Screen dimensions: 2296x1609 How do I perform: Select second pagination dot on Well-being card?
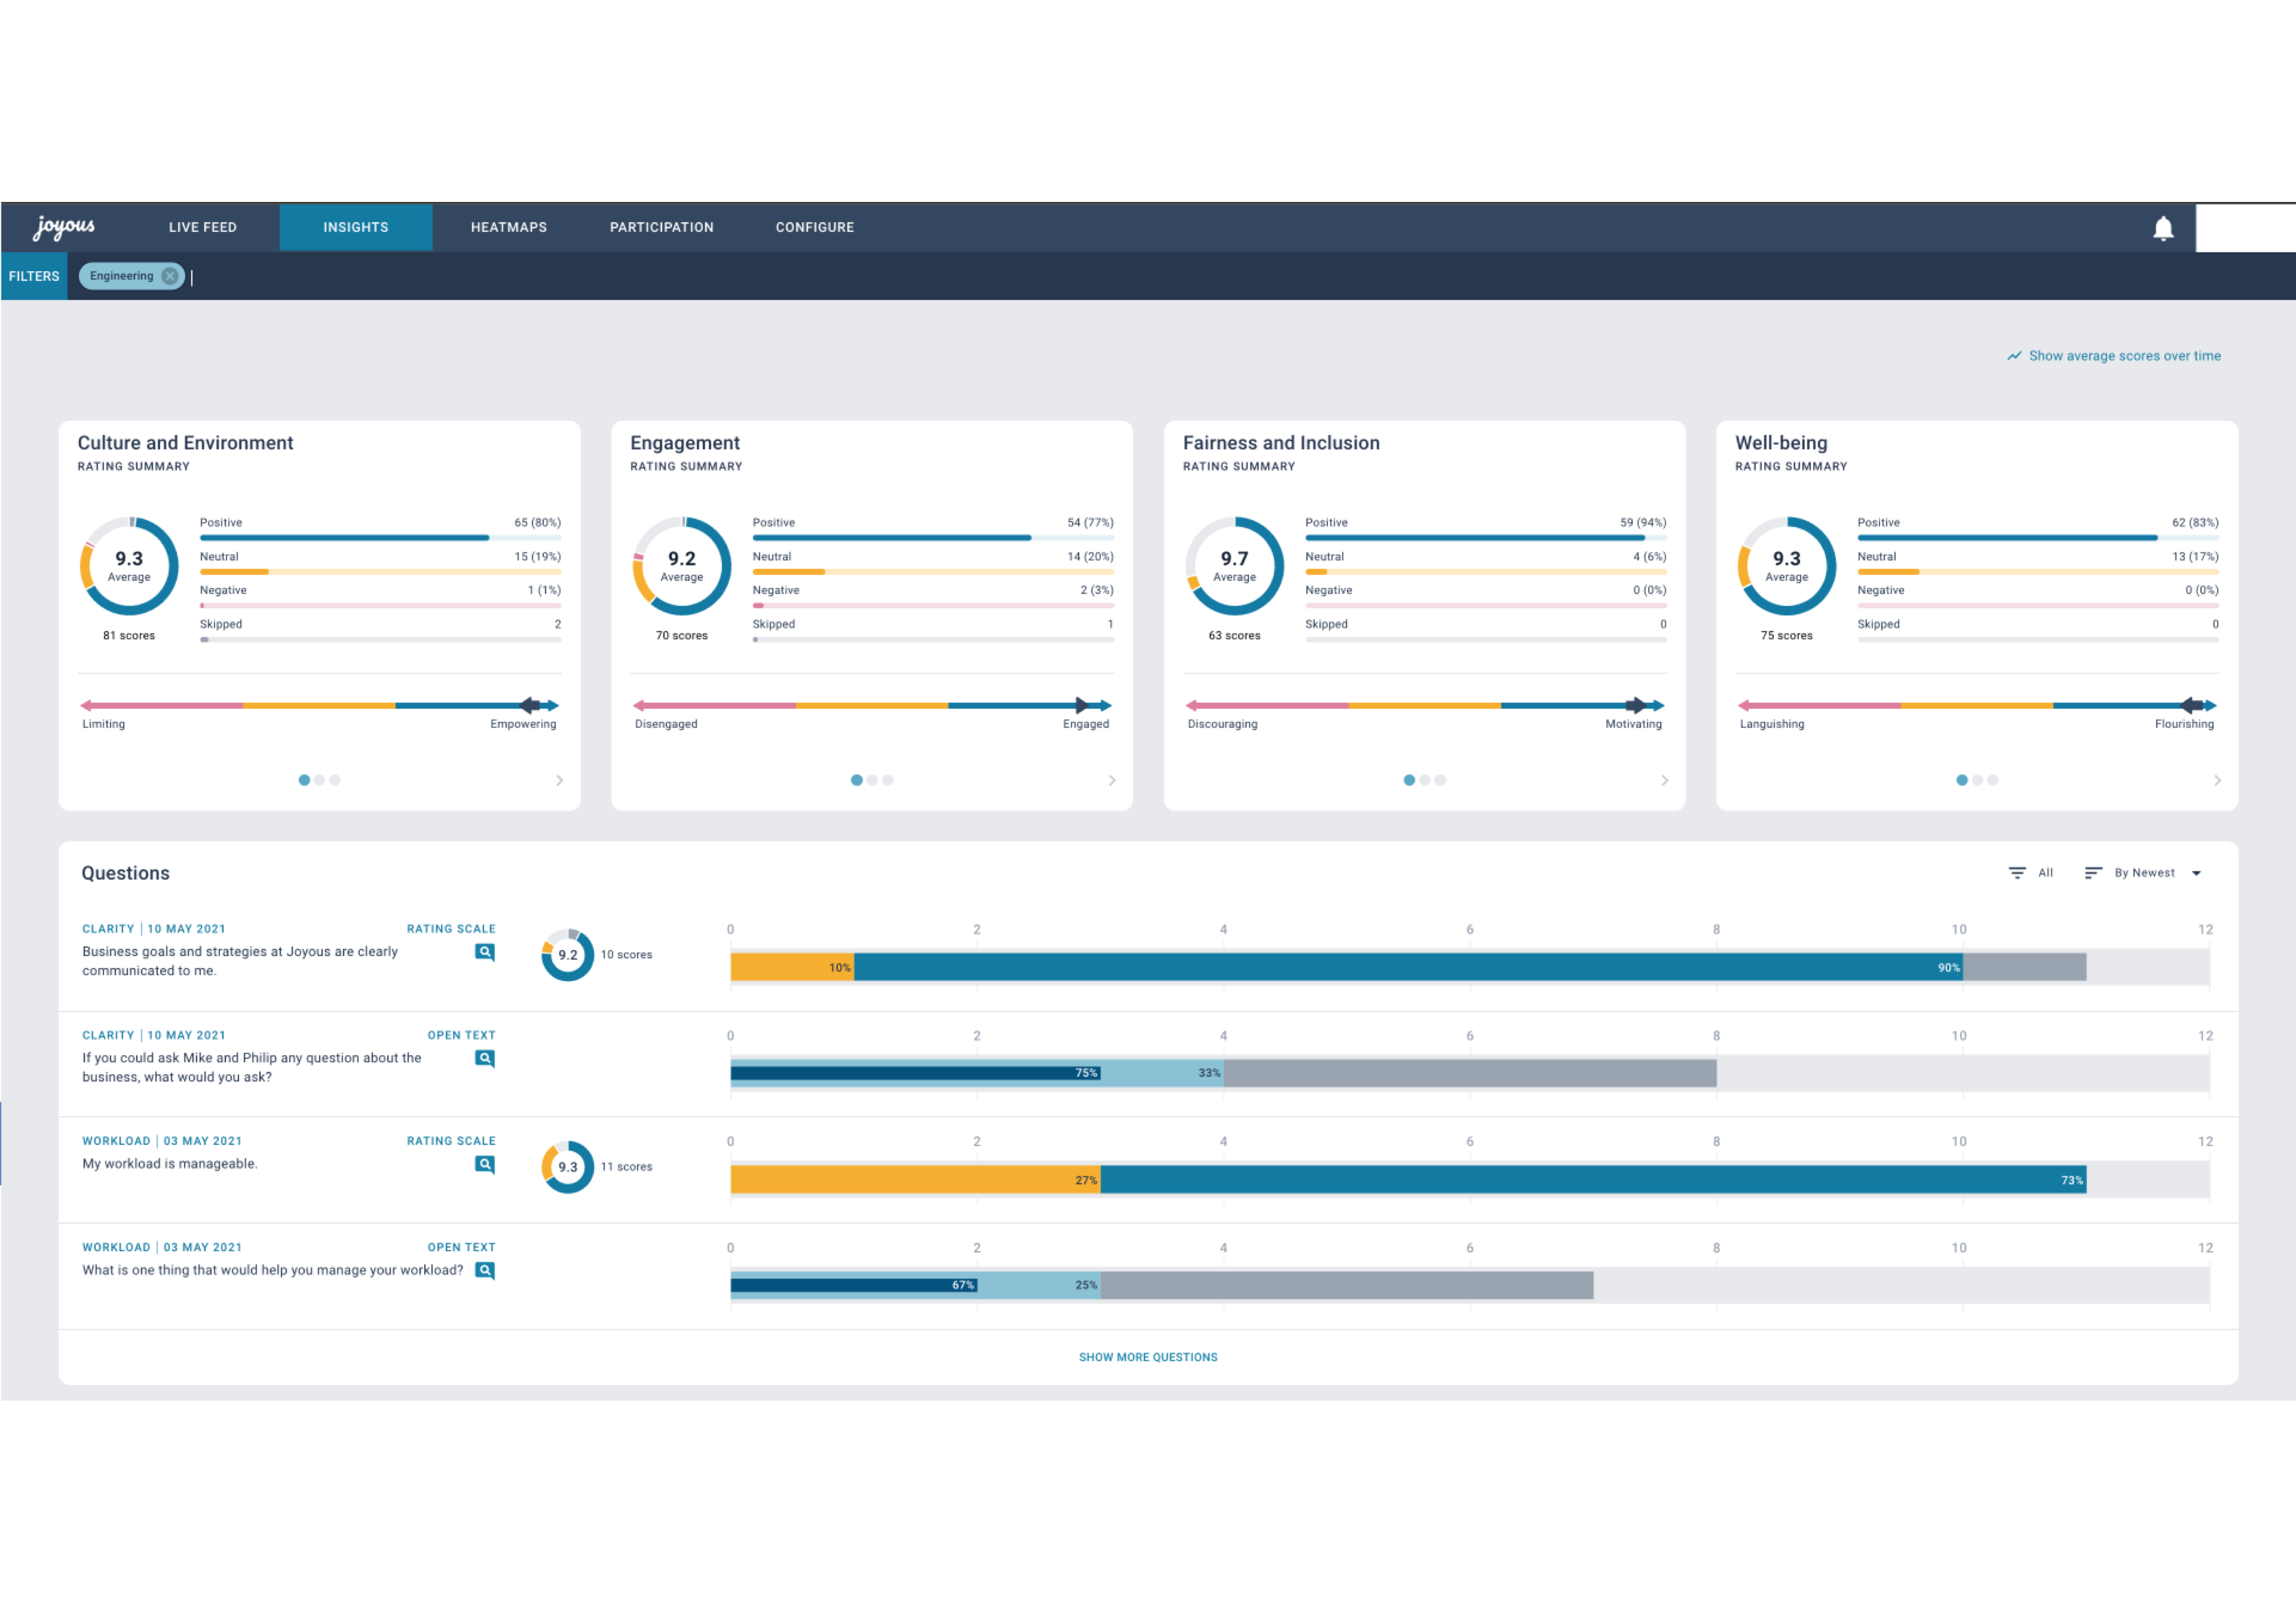pos(1977,780)
